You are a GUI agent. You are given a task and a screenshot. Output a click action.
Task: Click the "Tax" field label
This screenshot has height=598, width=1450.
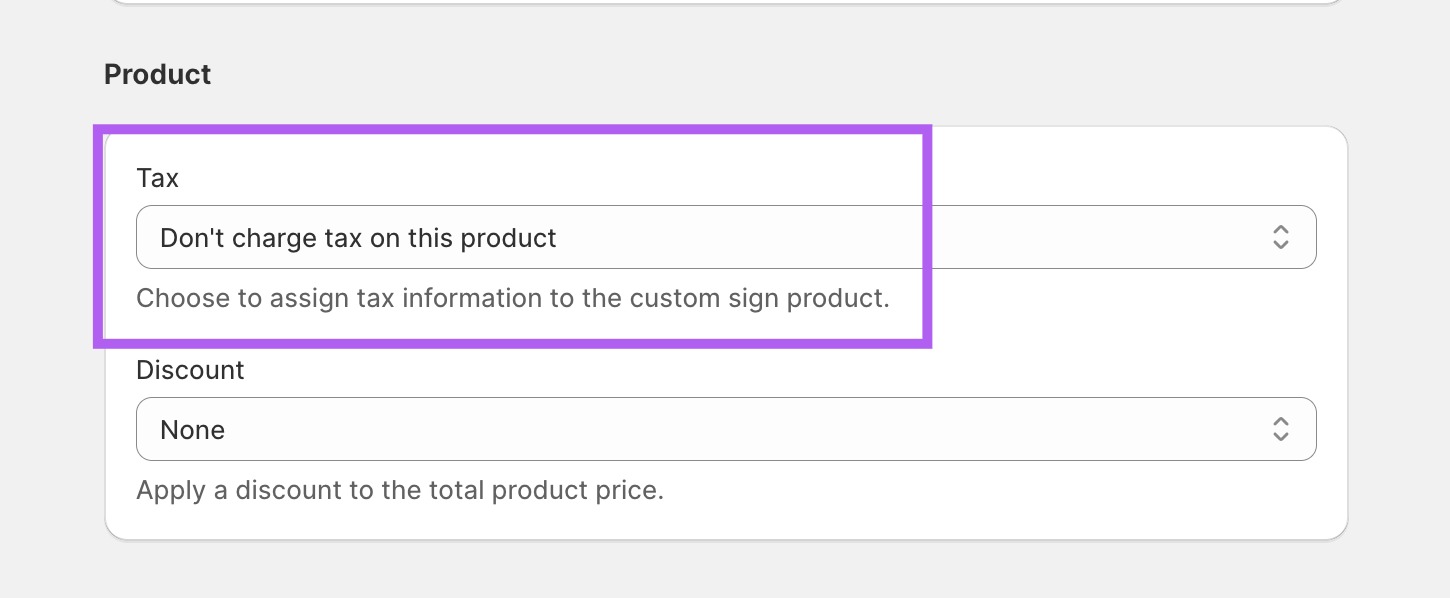click(157, 178)
